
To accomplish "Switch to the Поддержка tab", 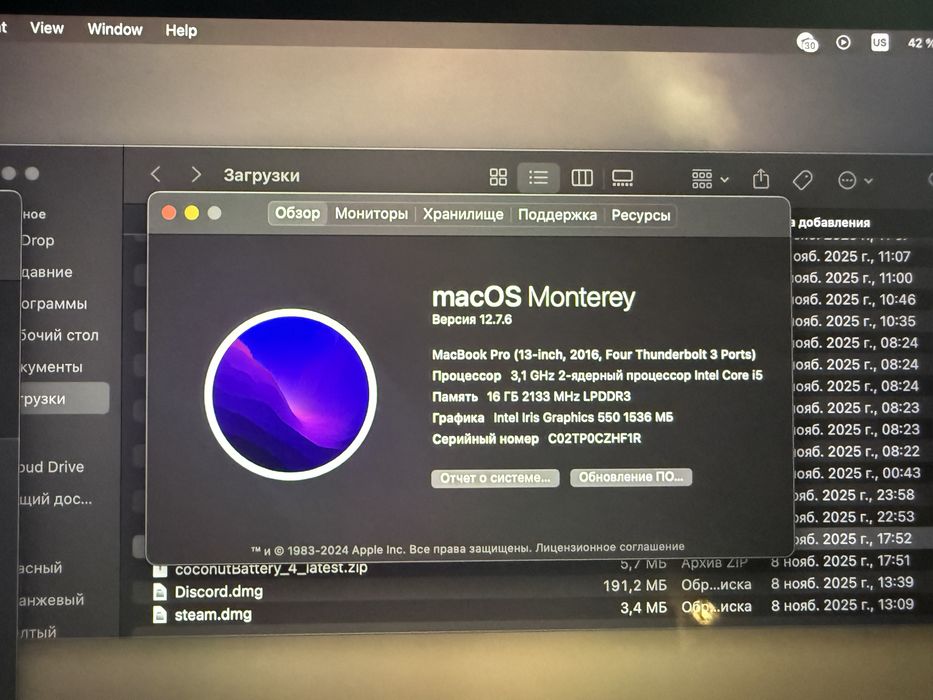I will point(558,215).
